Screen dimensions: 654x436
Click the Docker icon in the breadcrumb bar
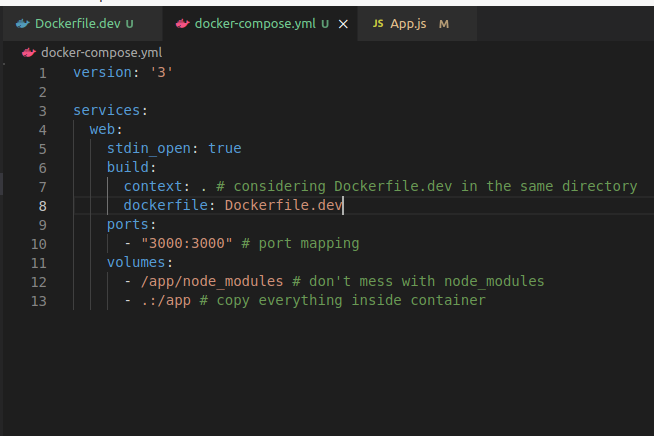pyautogui.click(x=29, y=53)
